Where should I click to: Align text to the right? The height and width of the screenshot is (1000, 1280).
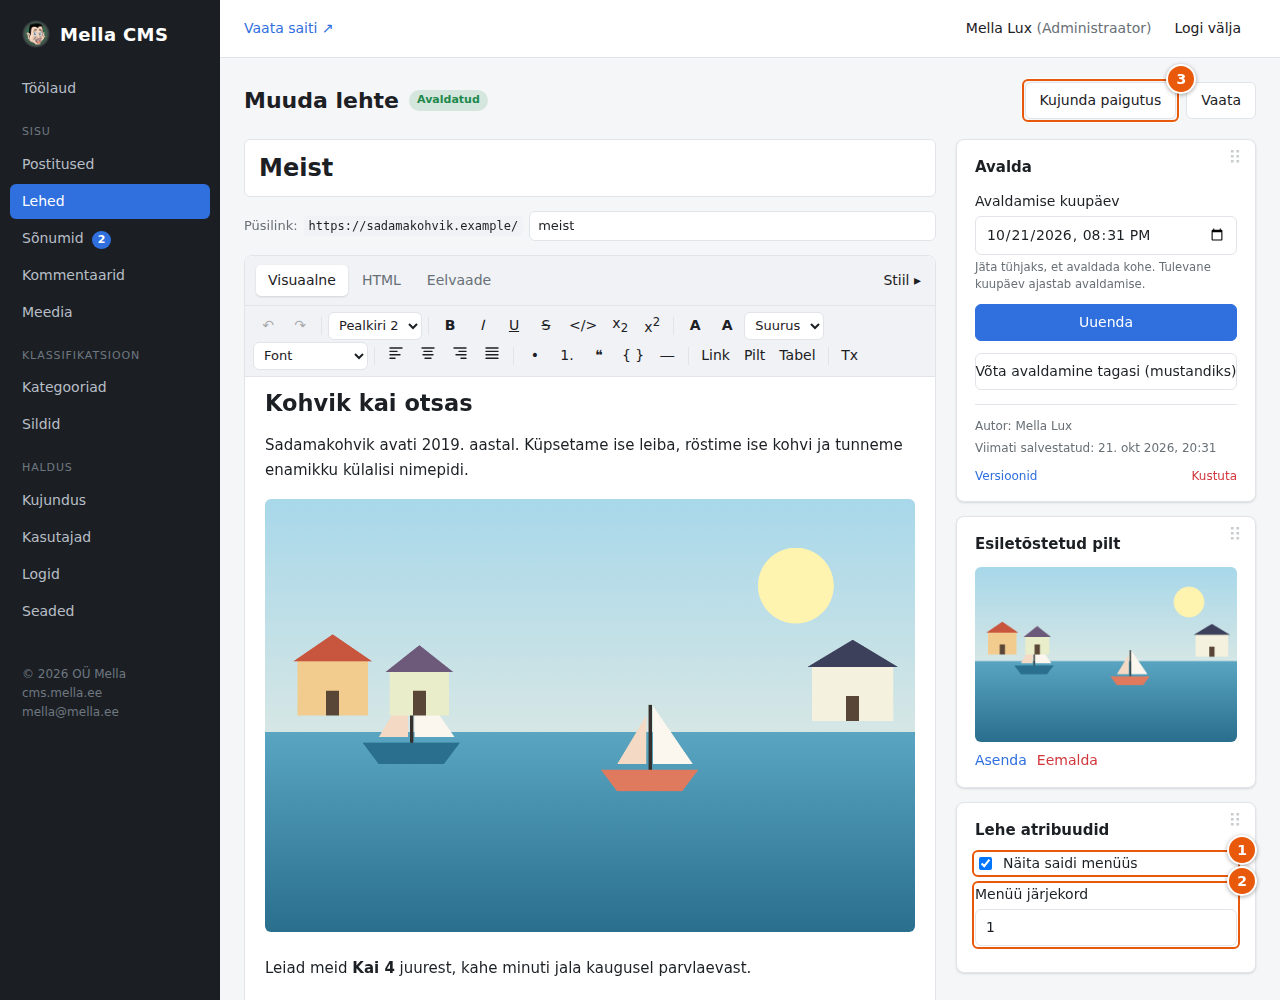click(x=460, y=355)
